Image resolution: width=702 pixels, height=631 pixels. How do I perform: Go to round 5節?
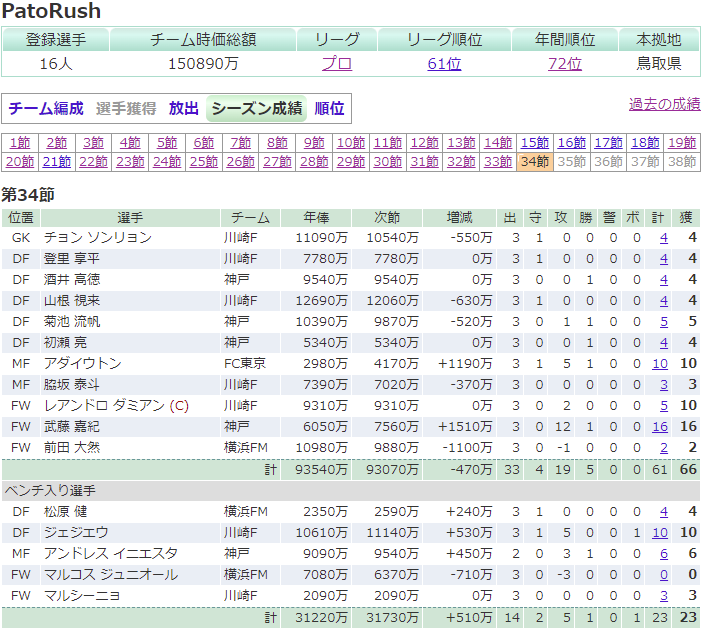point(167,143)
